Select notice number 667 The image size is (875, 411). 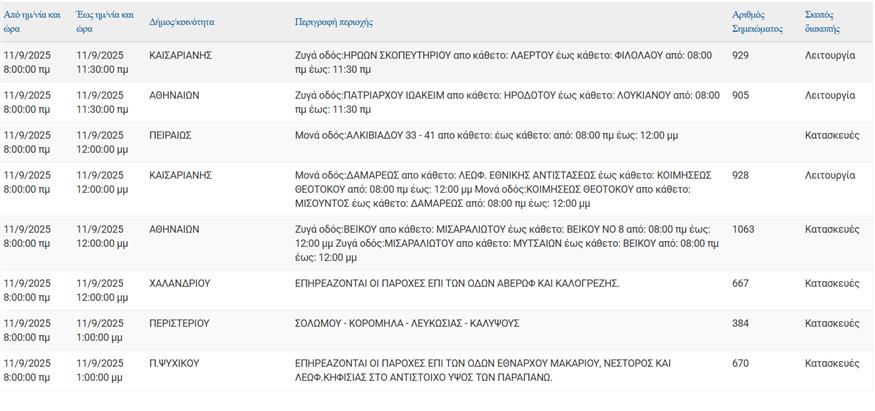coord(740,283)
